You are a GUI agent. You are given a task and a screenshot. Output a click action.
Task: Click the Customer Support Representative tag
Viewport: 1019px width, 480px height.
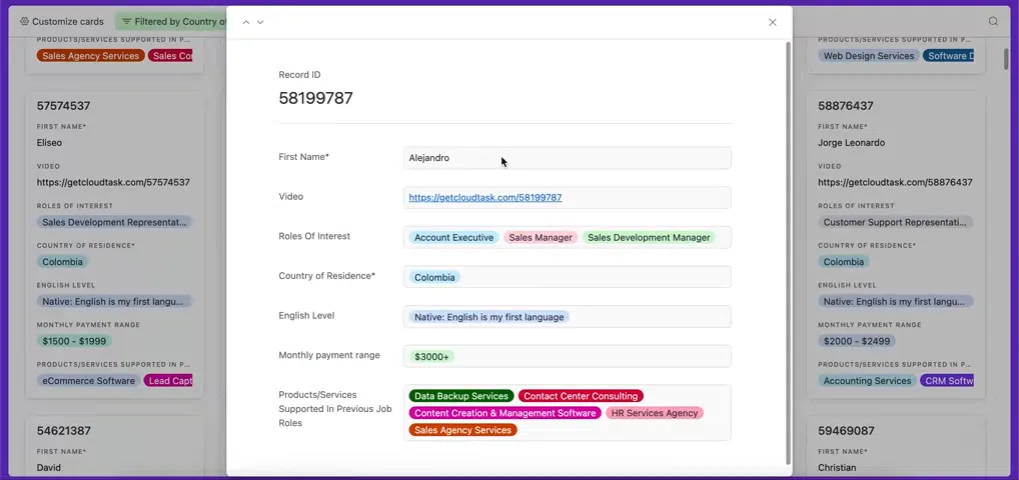click(896, 222)
